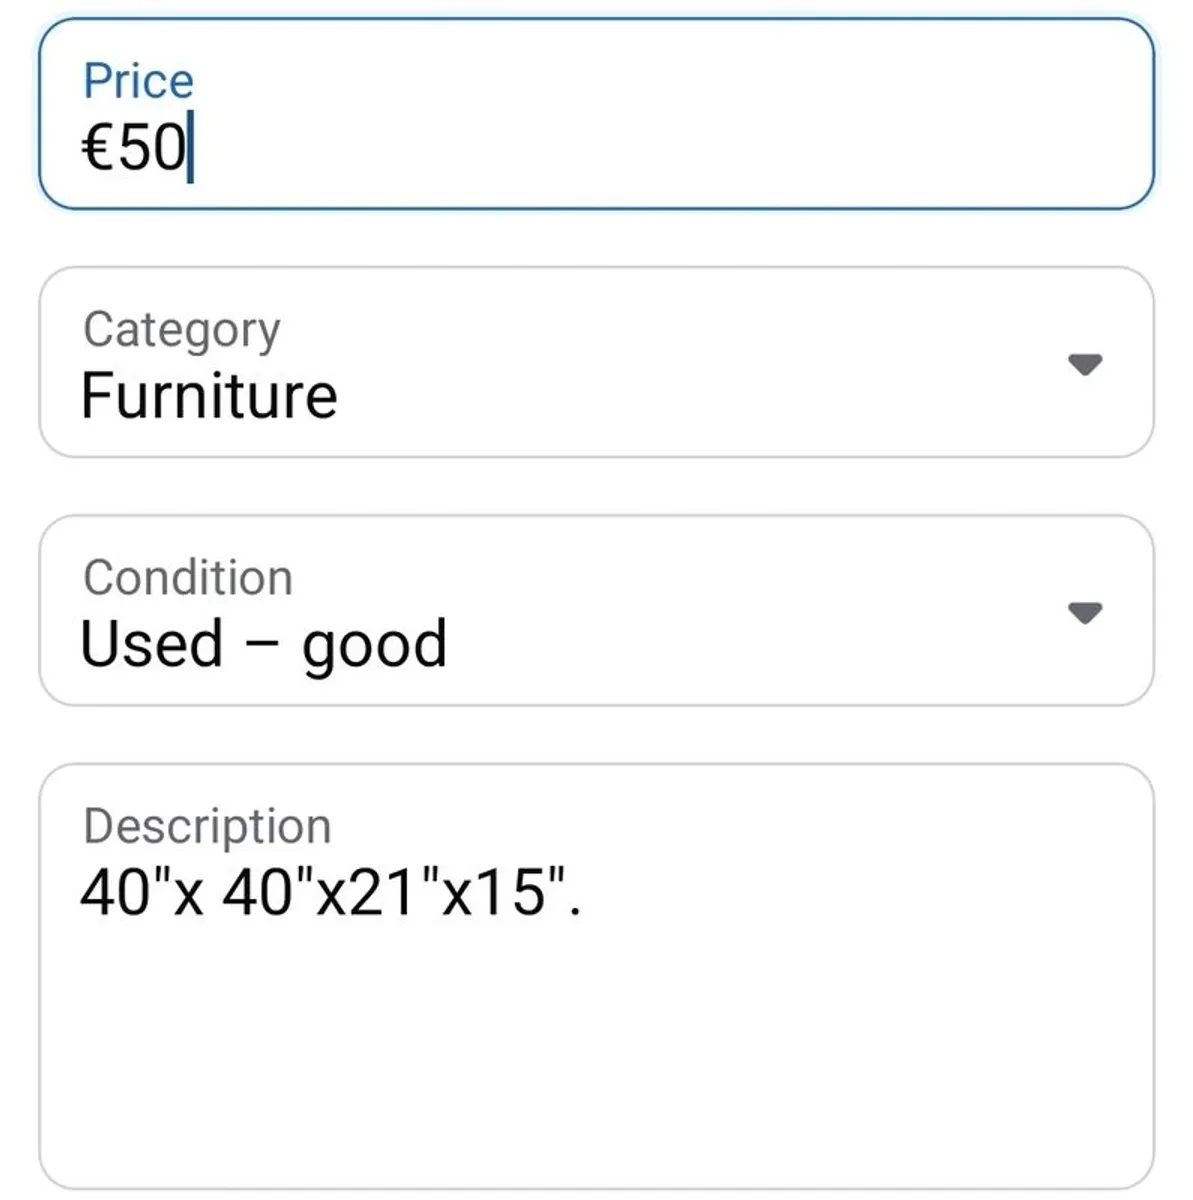Click the euro sign in Price
The height and width of the screenshot is (1200, 1193).
(x=97, y=148)
